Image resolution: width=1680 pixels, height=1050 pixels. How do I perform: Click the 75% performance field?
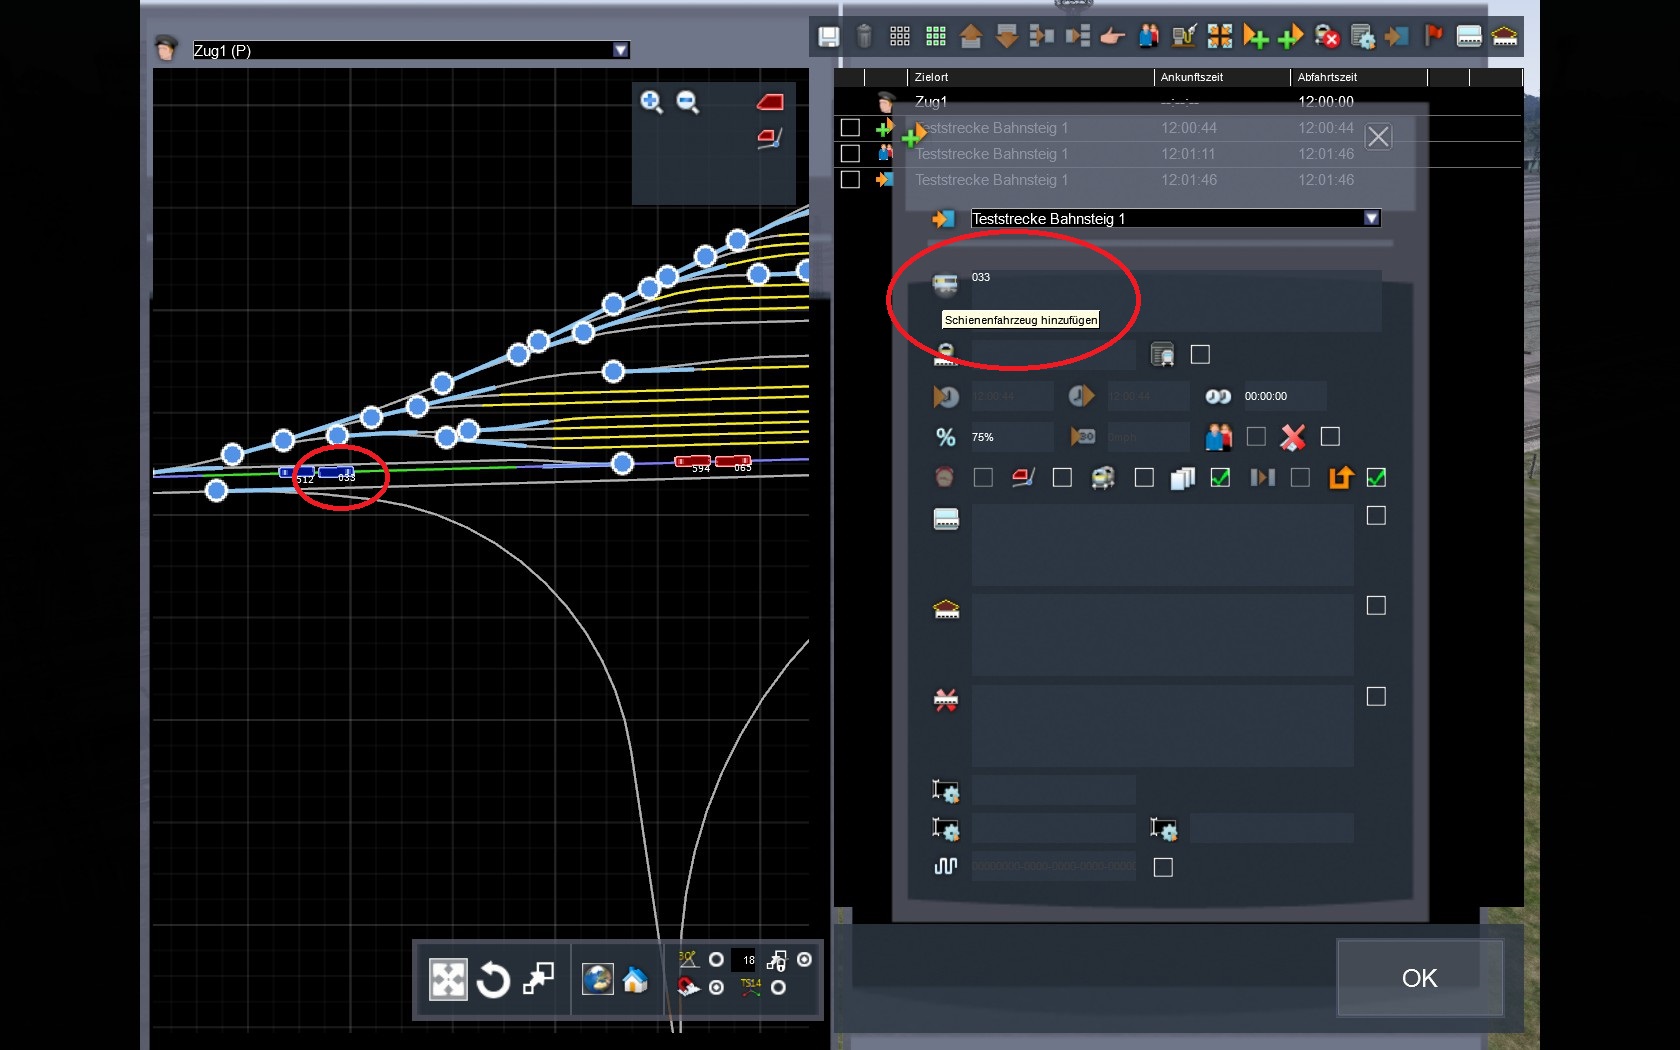coord(1011,437)
